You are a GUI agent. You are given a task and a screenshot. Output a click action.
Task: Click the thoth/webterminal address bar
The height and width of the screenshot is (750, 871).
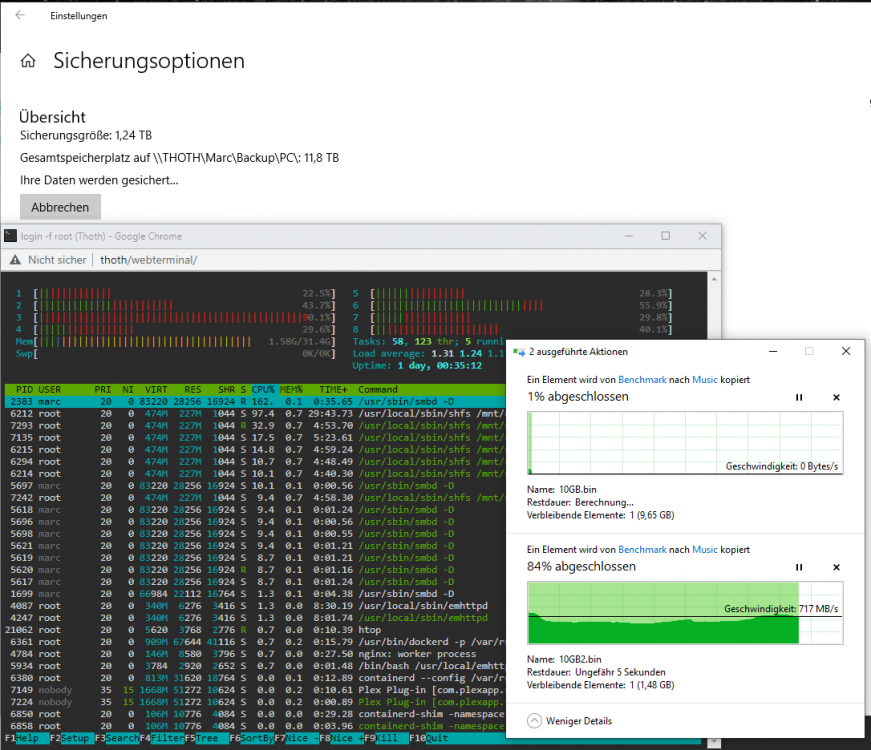(149, 260)
